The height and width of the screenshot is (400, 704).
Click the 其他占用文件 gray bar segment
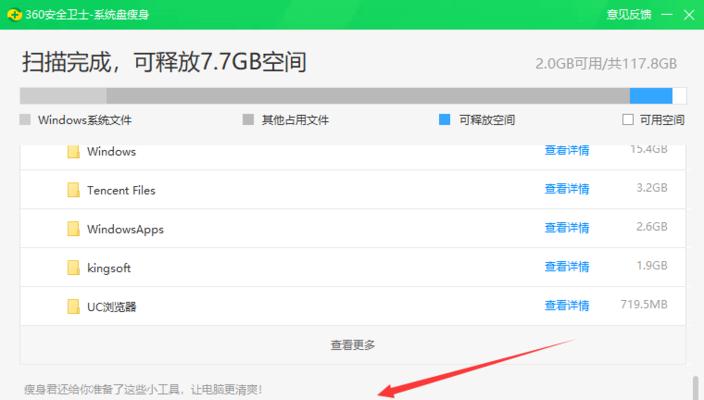pyautogui.click(x=368, y=96)
